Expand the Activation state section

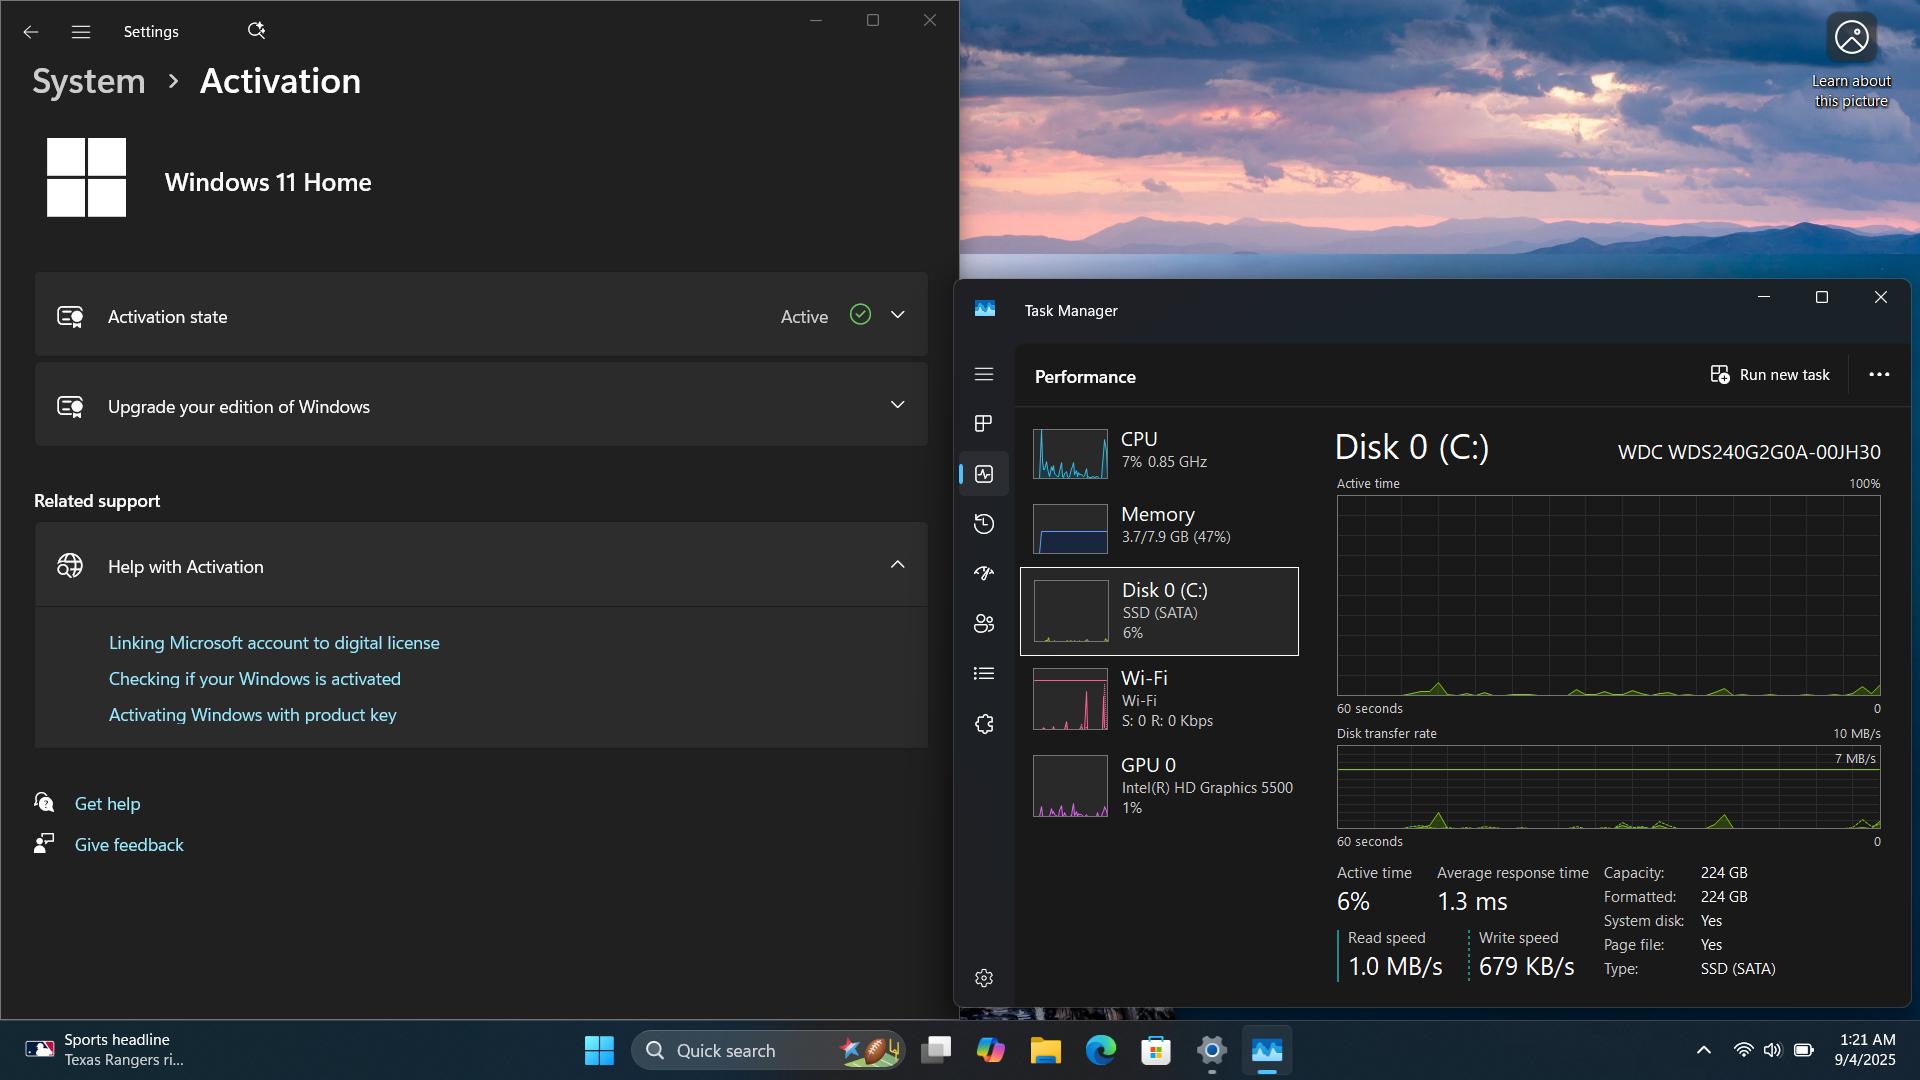point(481,315)
